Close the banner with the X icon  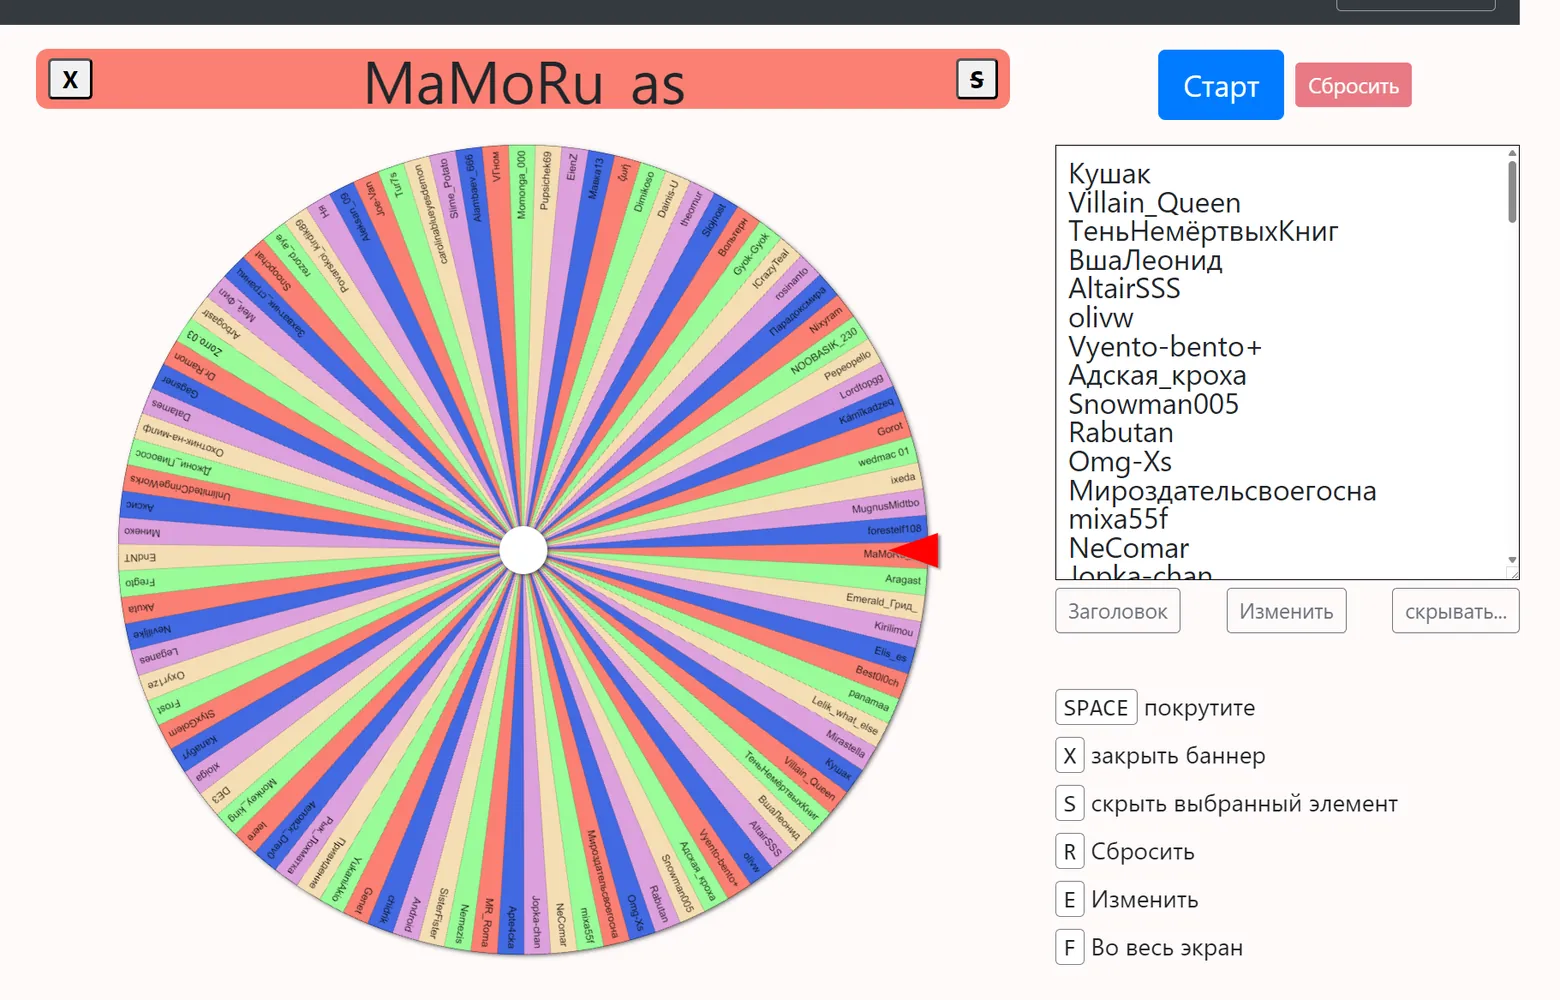(x=70, y=79)
